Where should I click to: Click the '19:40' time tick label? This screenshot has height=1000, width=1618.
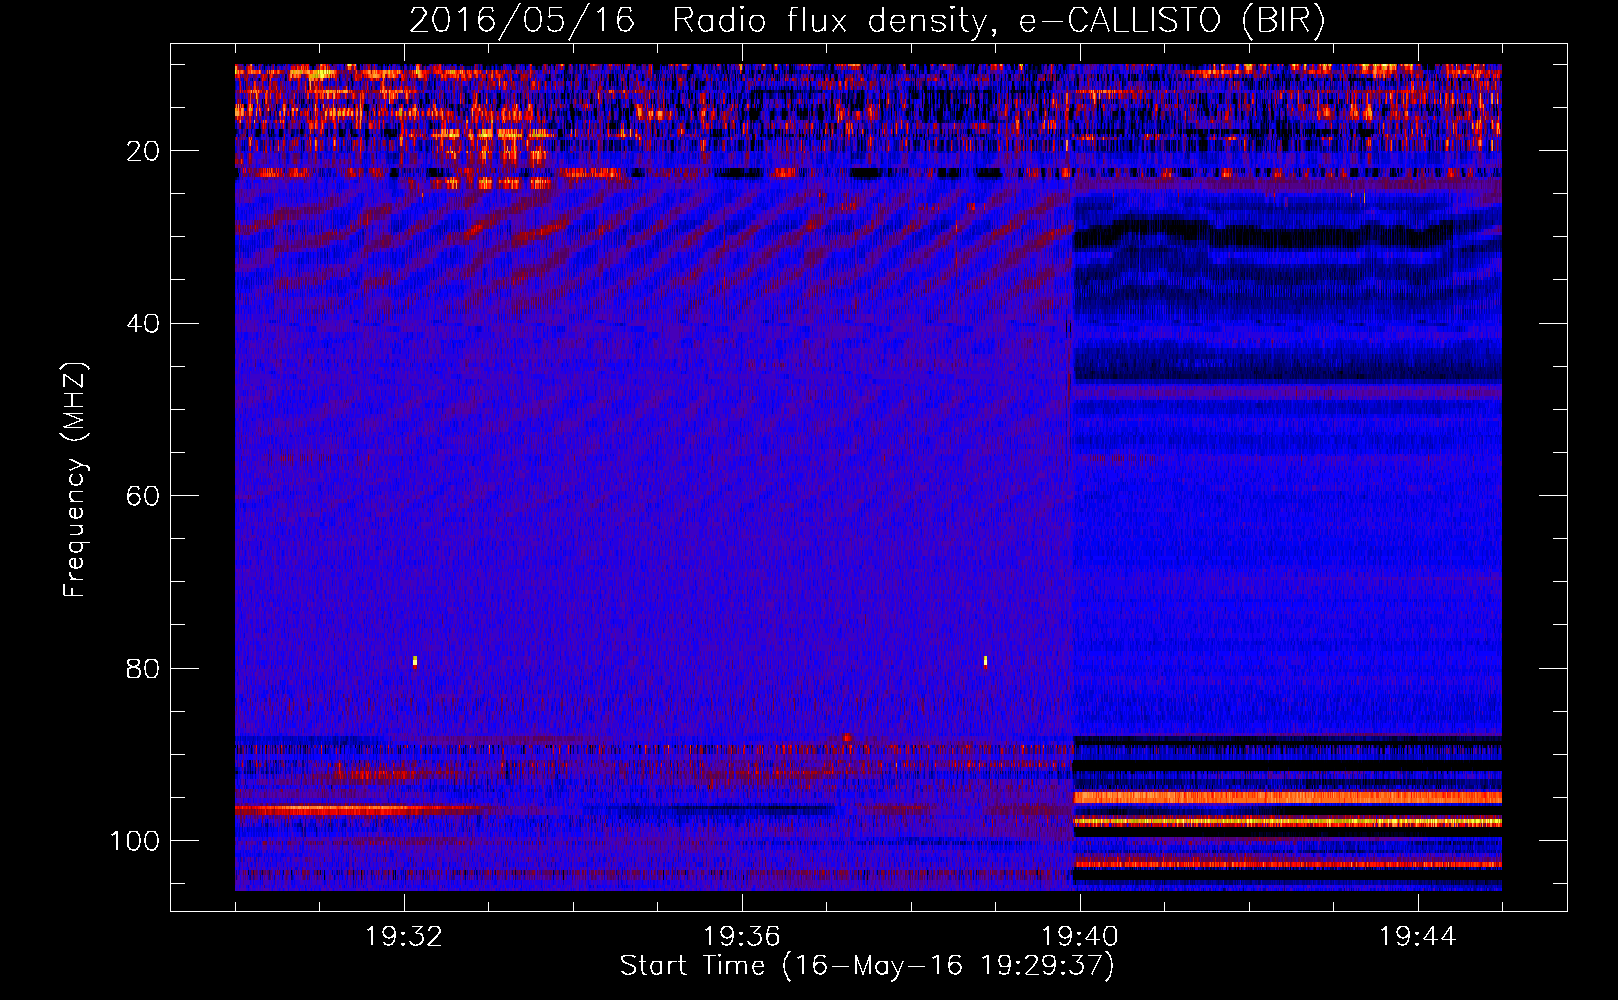click(x=1080, y=937)
